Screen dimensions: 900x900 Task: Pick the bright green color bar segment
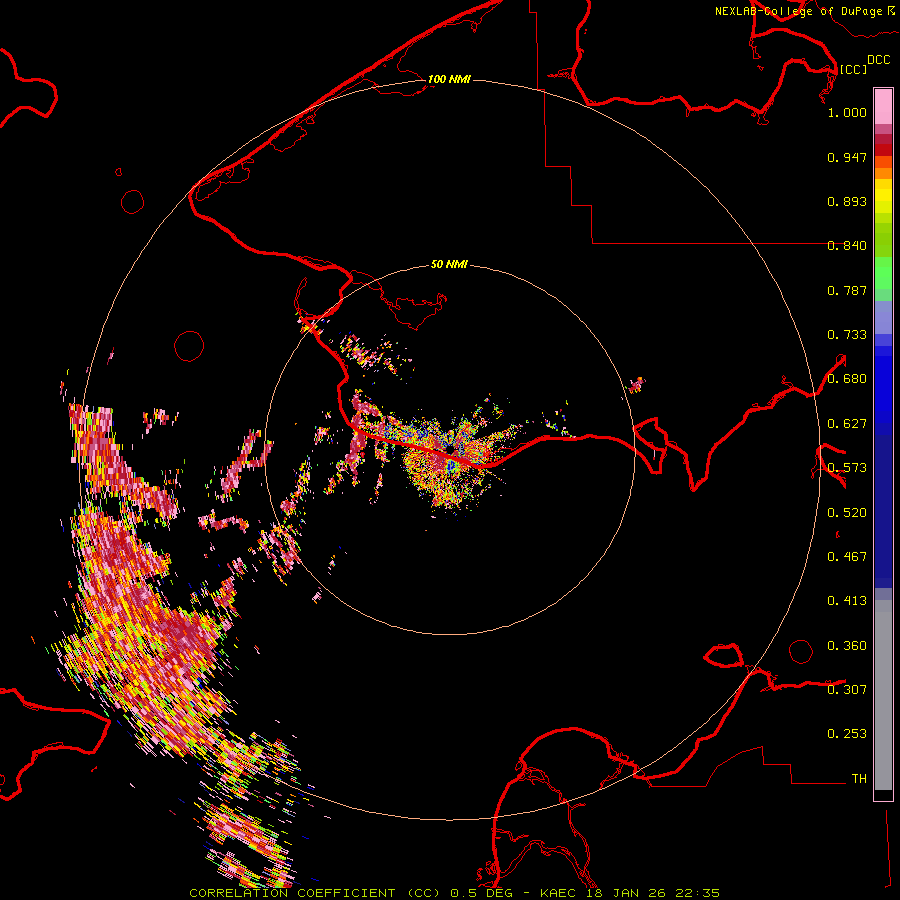[x=883, y=273]
